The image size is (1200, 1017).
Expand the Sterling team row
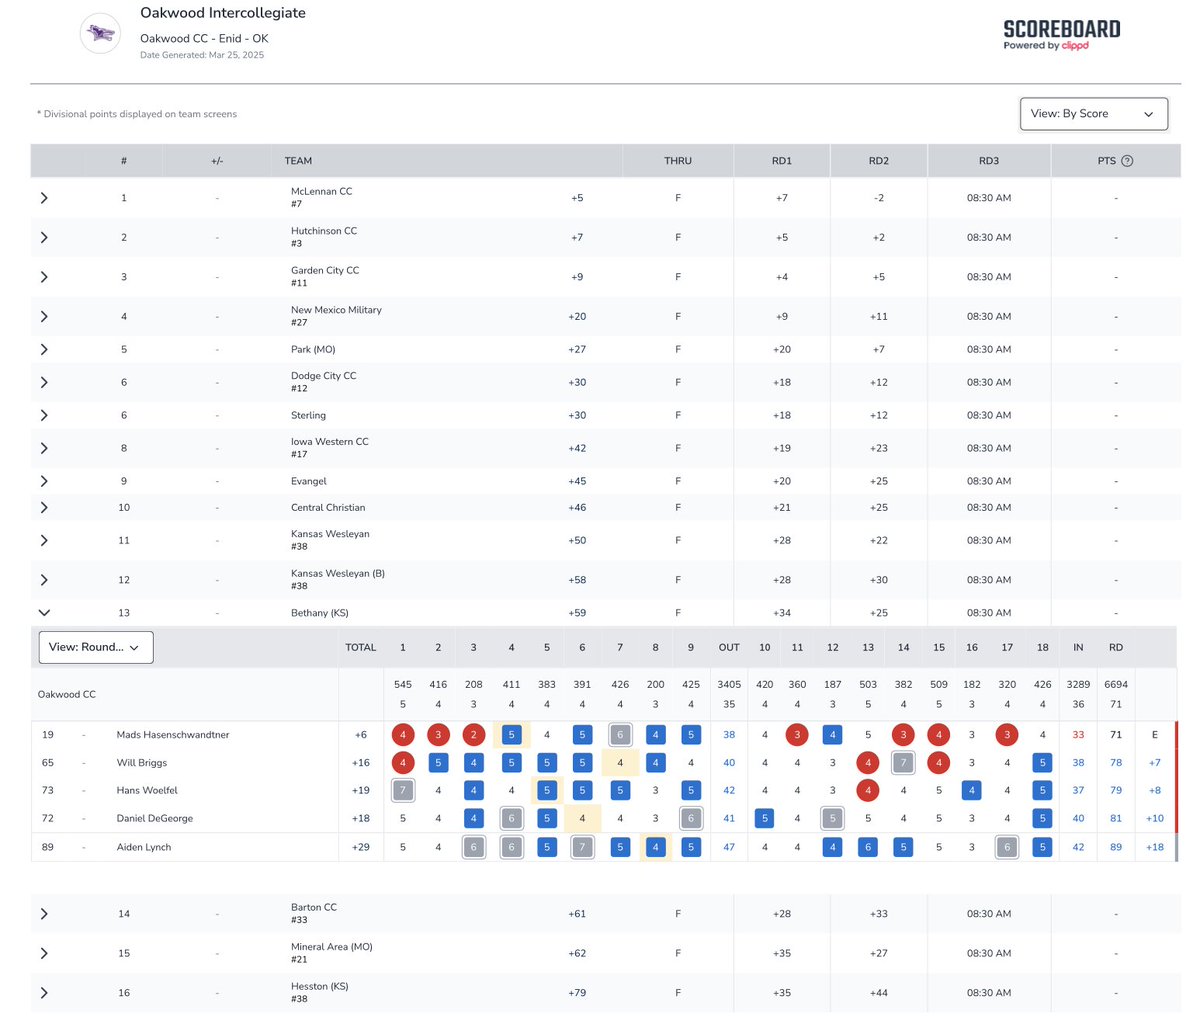click(44, 415)
